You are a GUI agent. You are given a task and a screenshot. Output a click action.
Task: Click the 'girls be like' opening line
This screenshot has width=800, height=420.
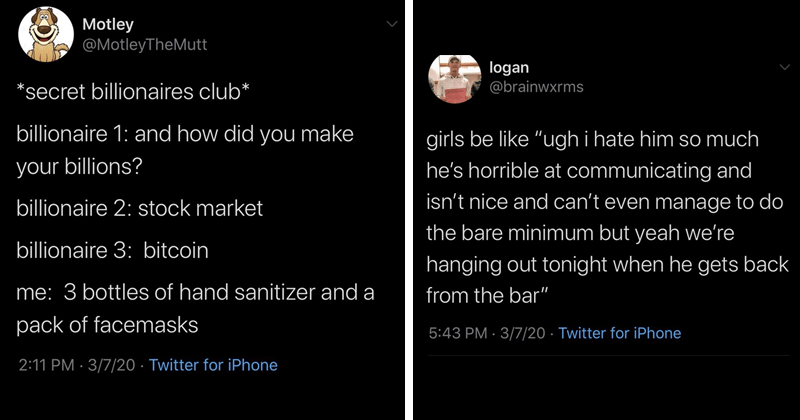(593, 139)
